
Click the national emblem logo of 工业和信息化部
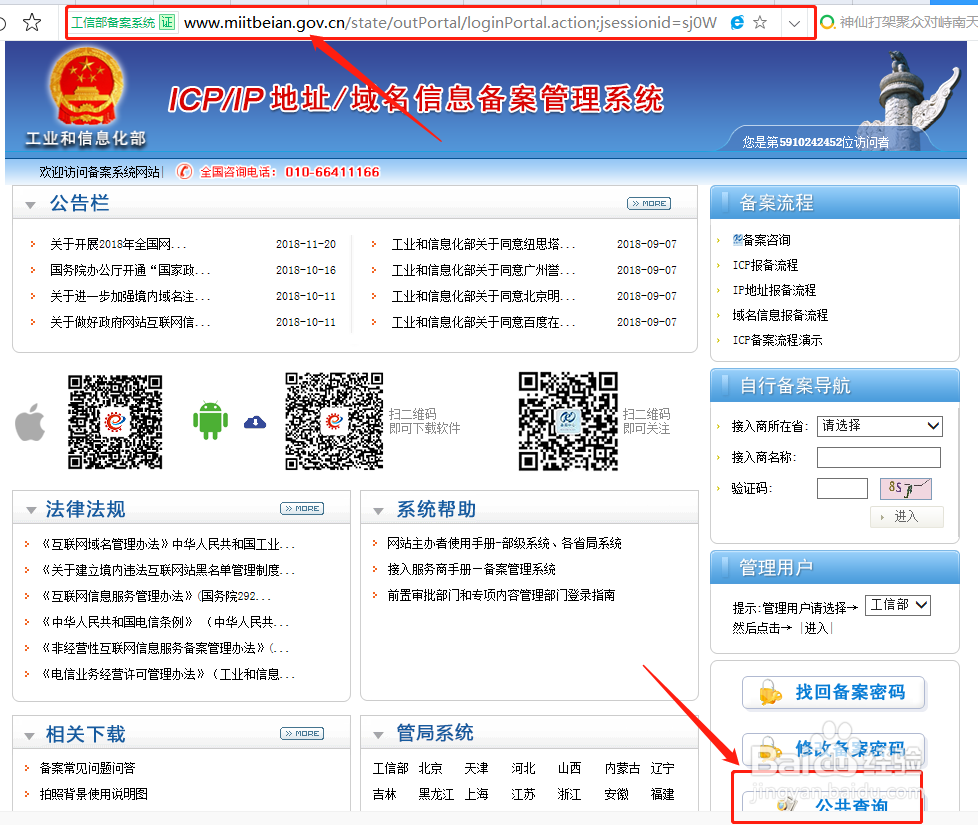[x=89, y=91]
